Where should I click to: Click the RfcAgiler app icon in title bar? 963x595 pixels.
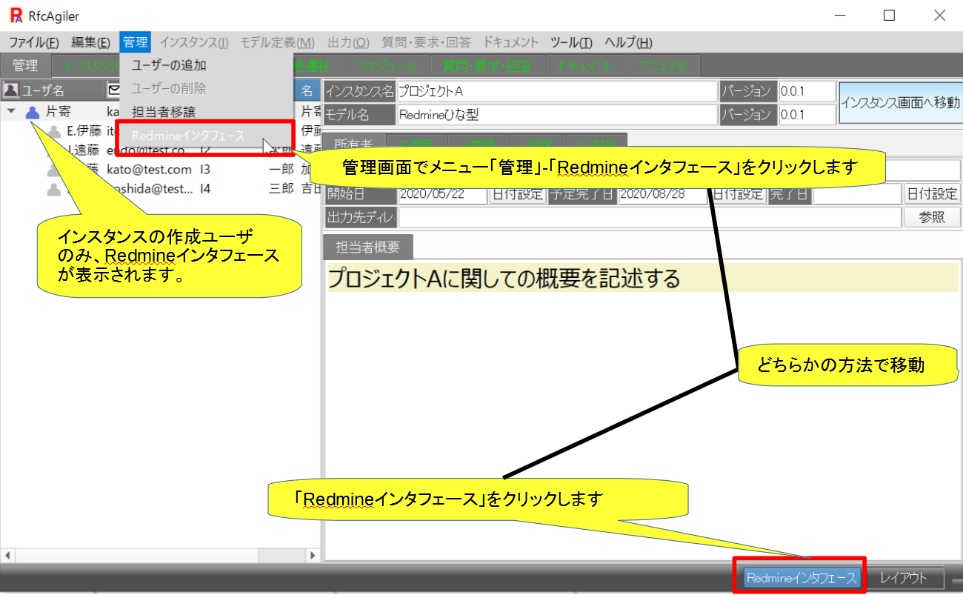click(x=16, y=15)
